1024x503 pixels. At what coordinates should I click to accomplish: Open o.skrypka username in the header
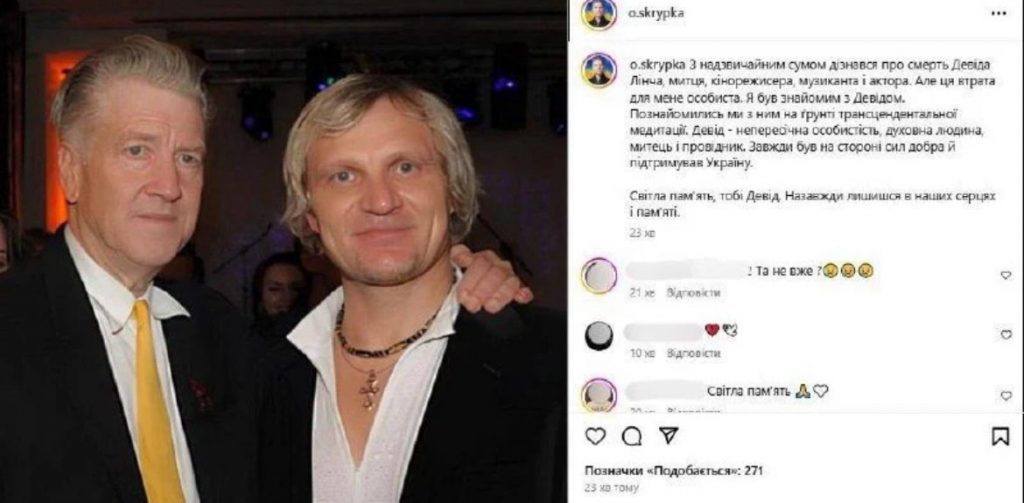pos(656,13)
